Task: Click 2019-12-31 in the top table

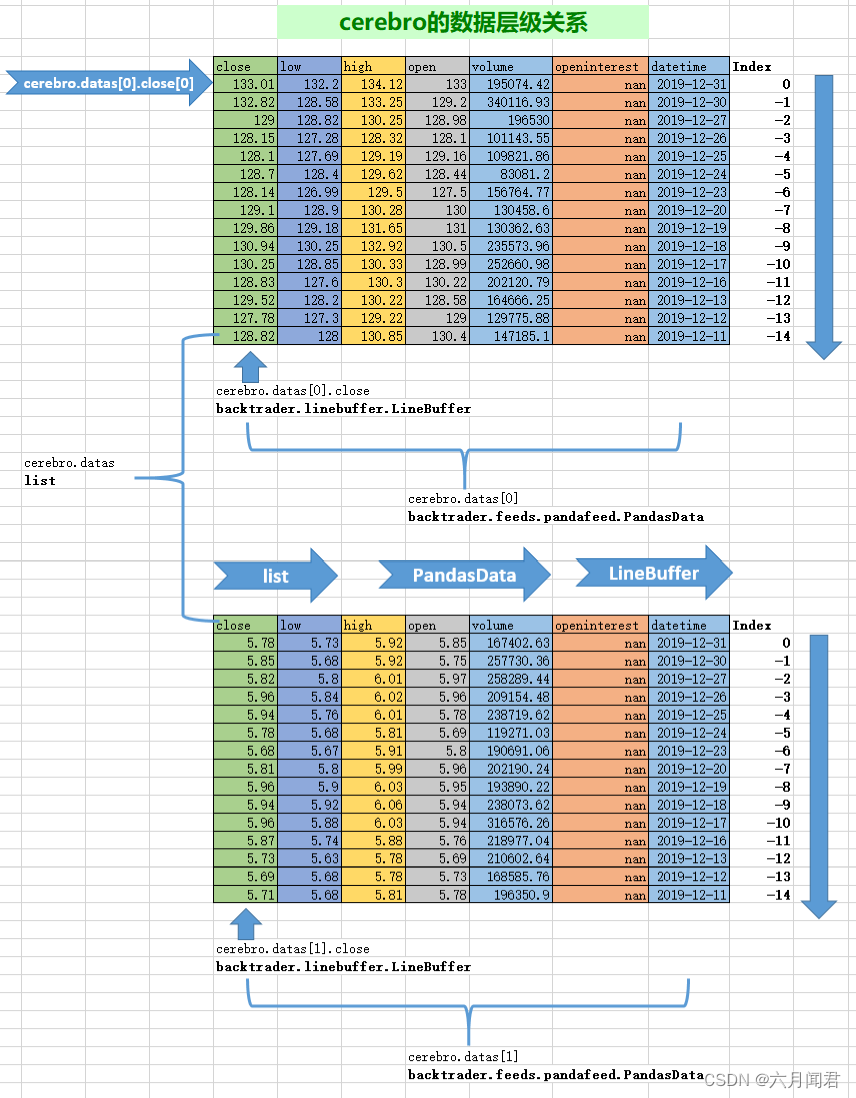Action: (689, 84)
